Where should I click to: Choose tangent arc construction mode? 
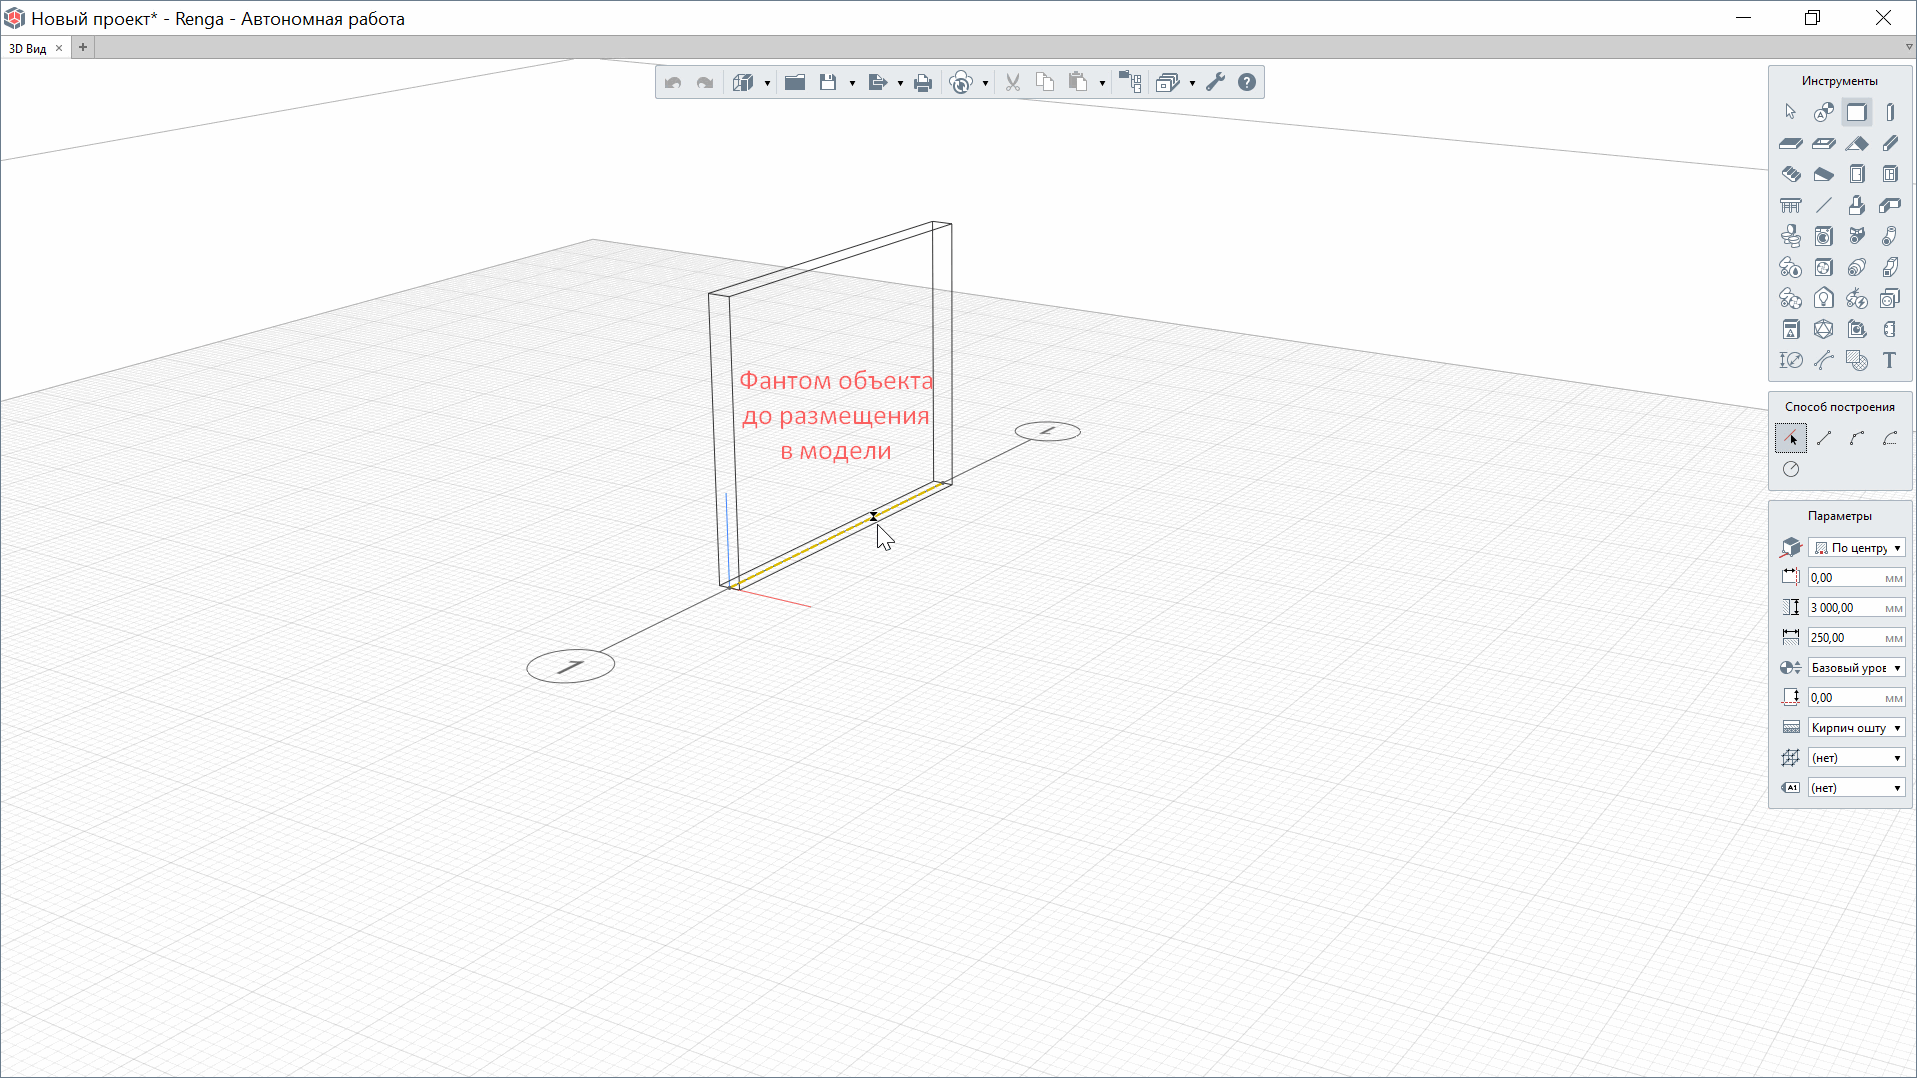[1889, 438]
